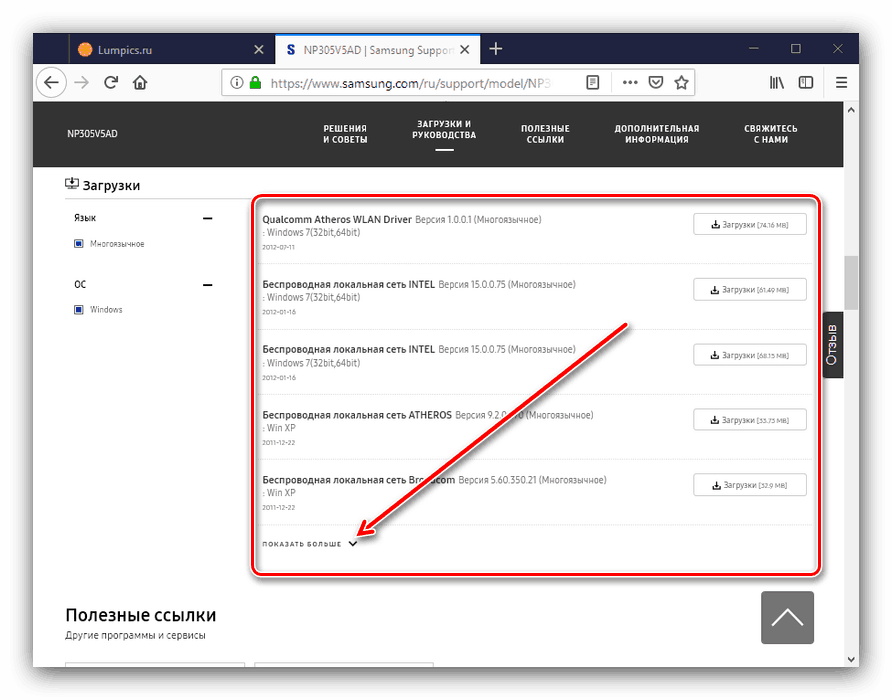Viewport: 892px width, 700px height.
Task: Save page to Pocket icon
Action: click(656, 83)
